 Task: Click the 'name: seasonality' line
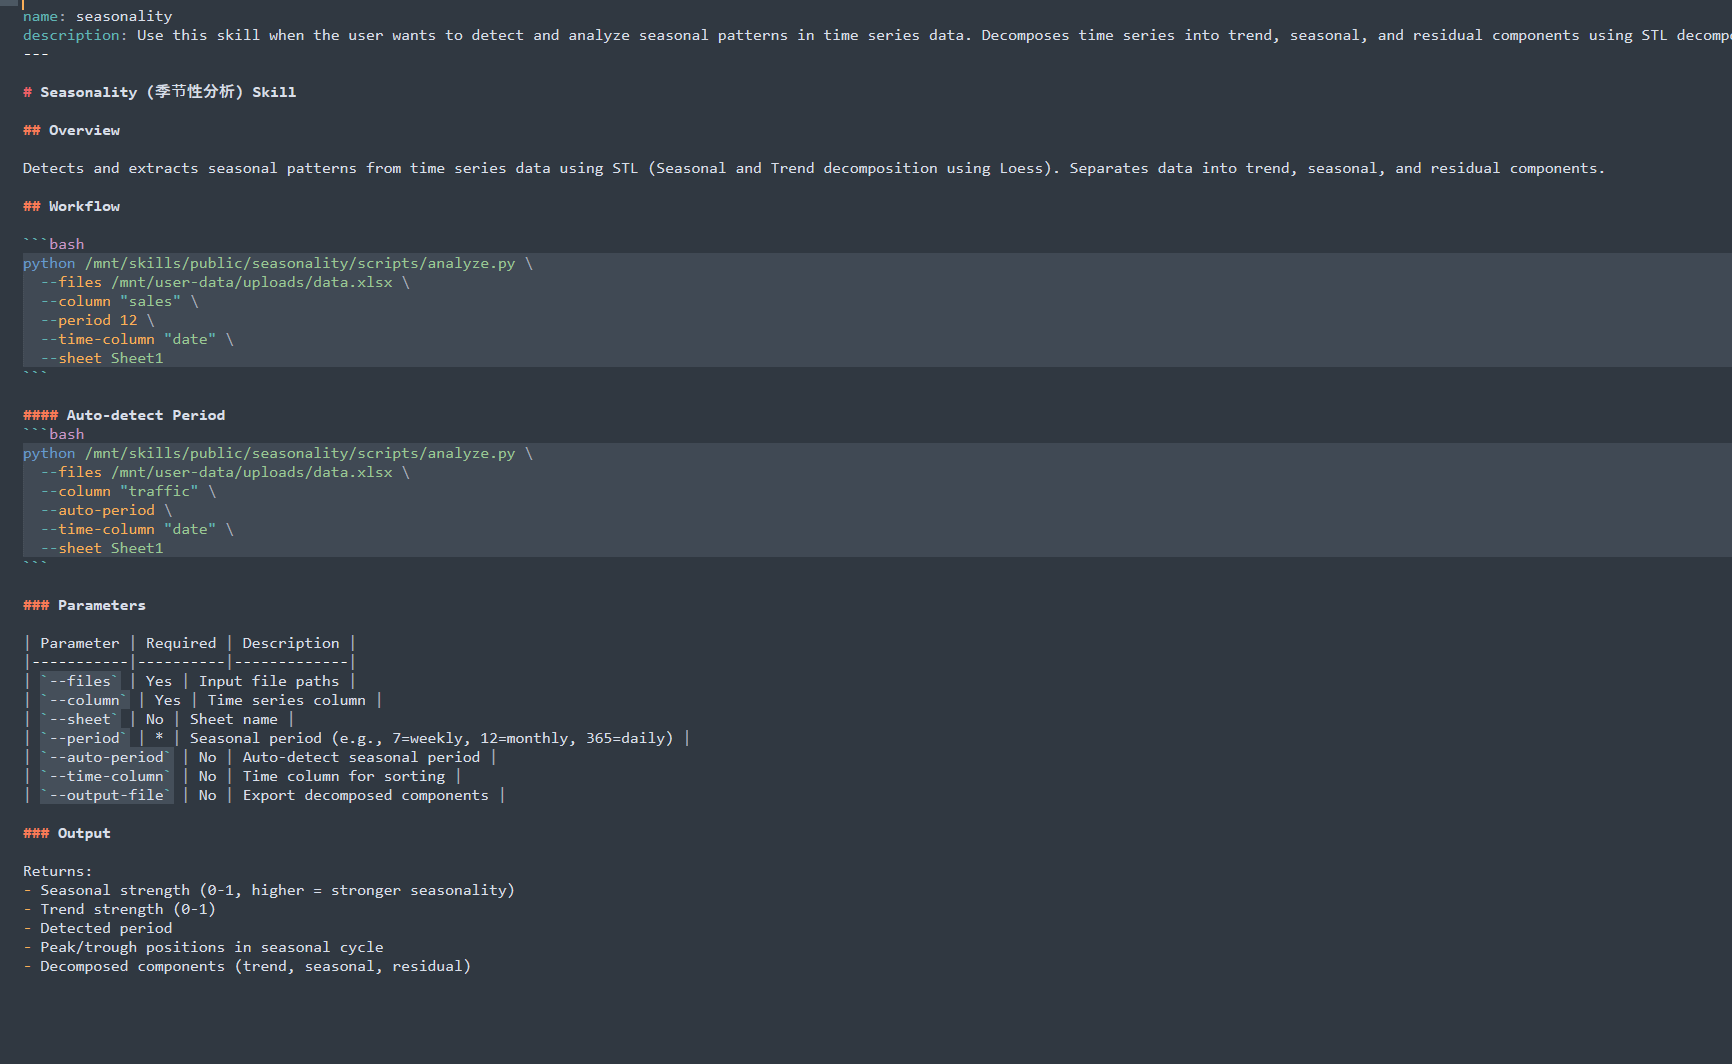[97, 16]
